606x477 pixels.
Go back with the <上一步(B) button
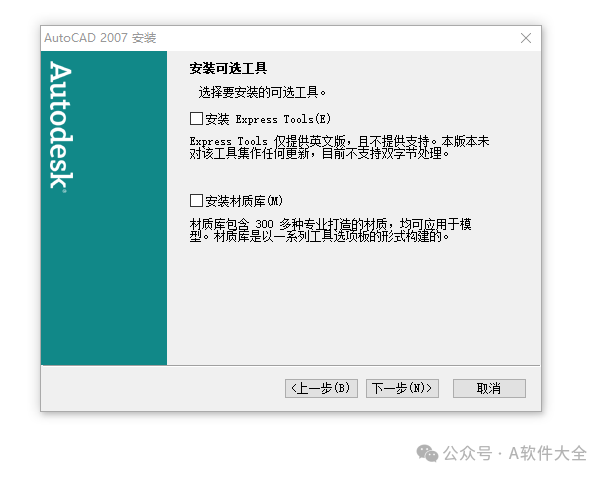(x=321, y=388)
